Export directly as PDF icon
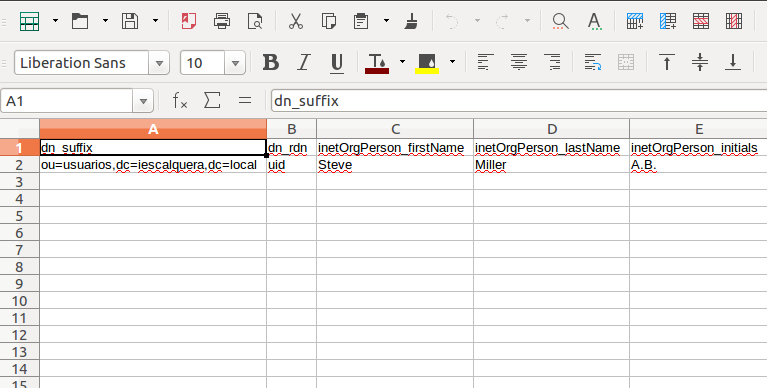Image resolution: width=767 pixels, height=388 pixels. [189, 21]
